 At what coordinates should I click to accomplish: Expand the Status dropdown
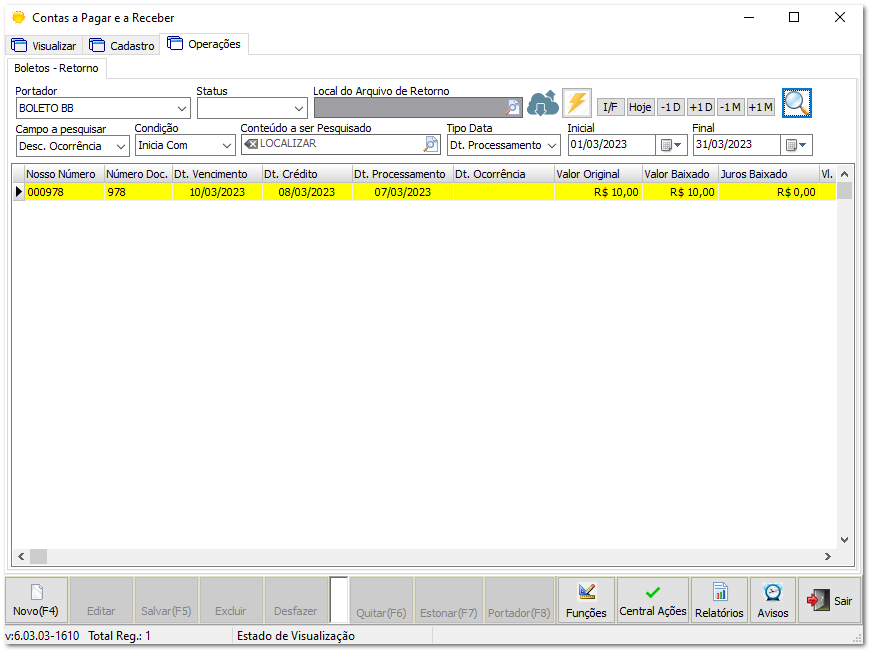coord(299,108)
